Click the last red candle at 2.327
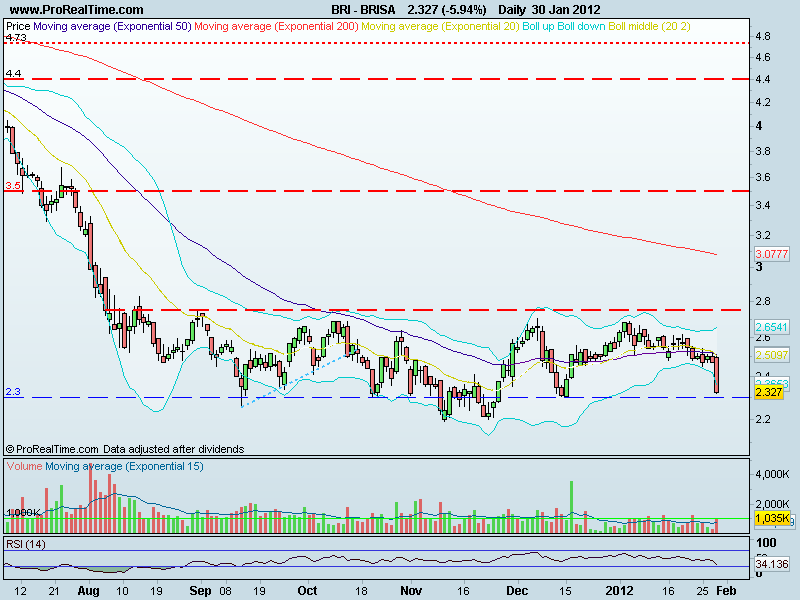Image resolution: width=800 pixels, height=600 pixels. pos(717,375)
